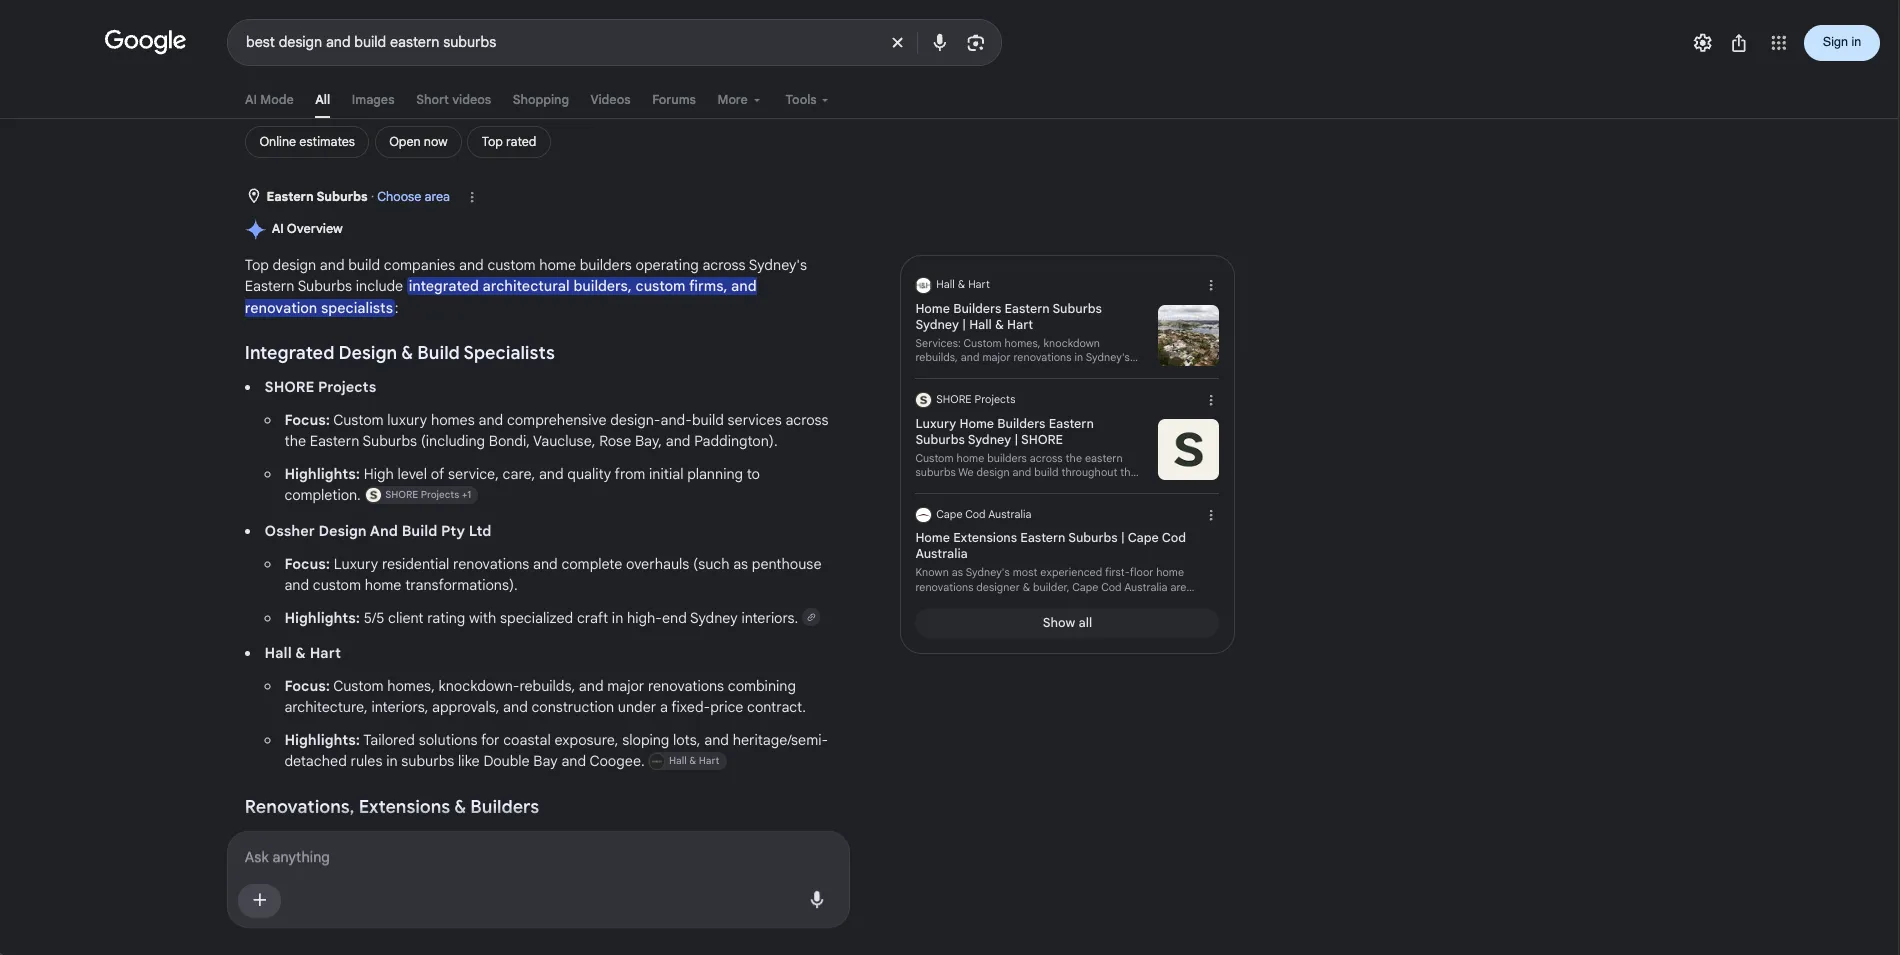The width and height of the screenshot is (1900, 955).
Task: Open the Home Extensions Cape Cod Australia result
Action: tap(1050, 546)
